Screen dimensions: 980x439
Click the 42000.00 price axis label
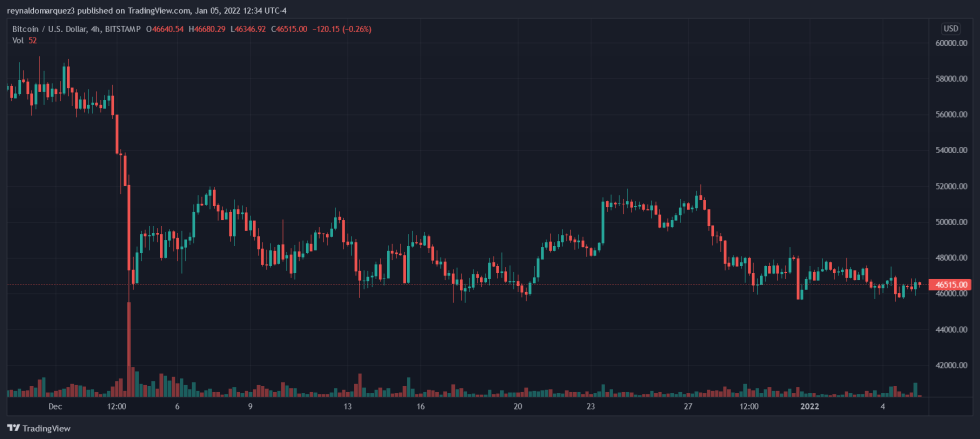(951, 365)
